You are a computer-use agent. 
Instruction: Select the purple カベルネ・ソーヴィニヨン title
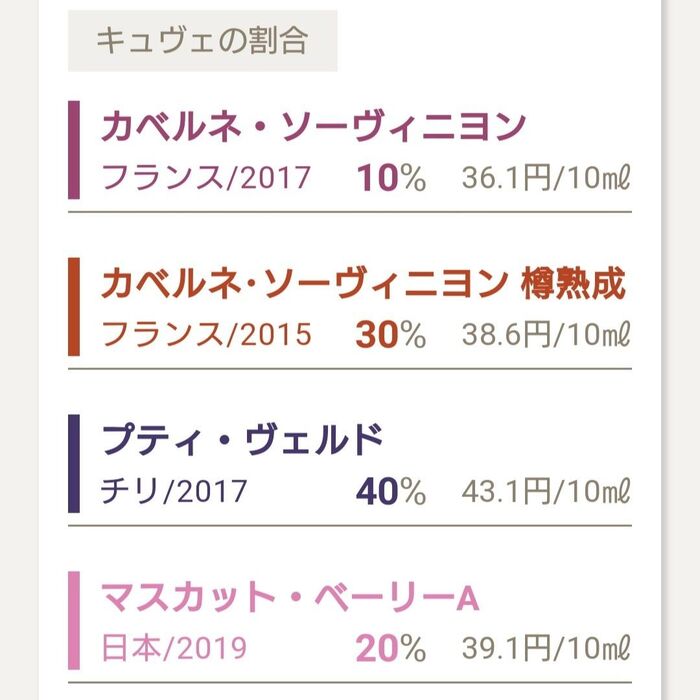click(x=313, y=128)
